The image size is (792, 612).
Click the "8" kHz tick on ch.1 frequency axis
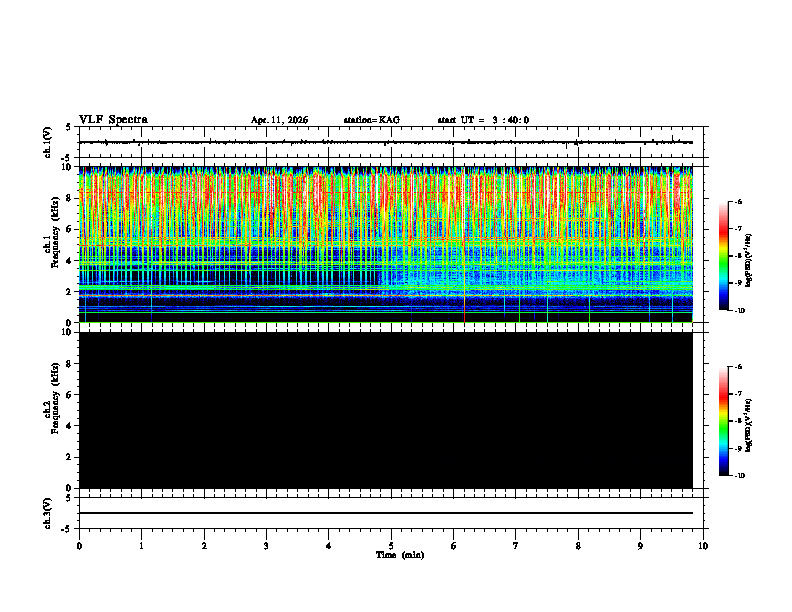point(70,198)
